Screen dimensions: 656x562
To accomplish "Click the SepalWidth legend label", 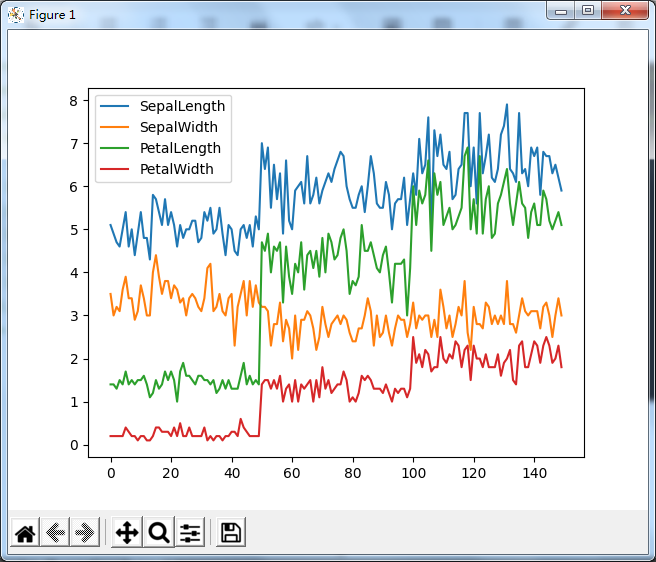I will [x=179, y=127].
